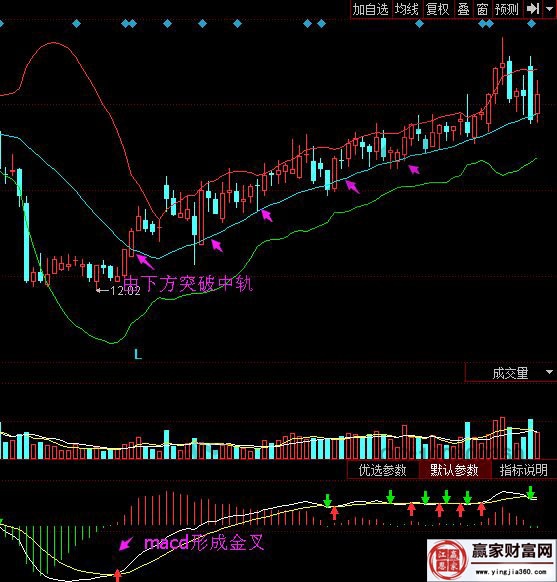
Task: Click the leftmost blue diamond marker
Action: tap(1, 24)
